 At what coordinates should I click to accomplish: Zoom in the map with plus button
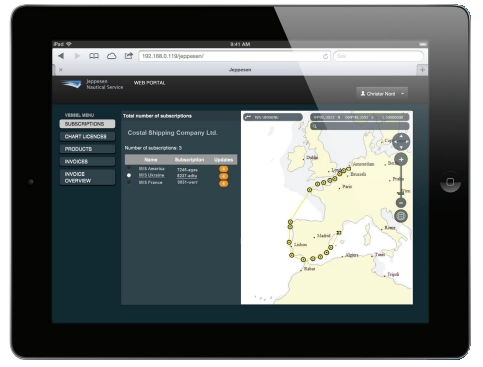click(x=401, y=160)
